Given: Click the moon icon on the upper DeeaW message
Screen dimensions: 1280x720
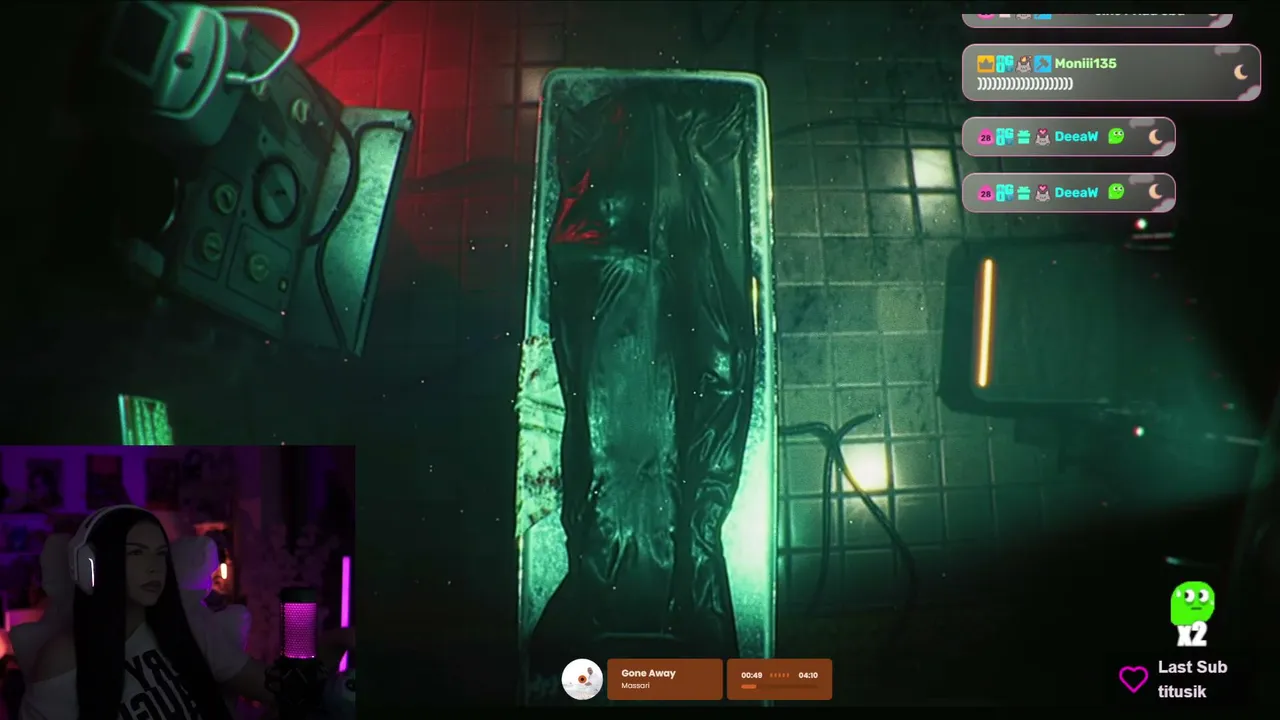Looking at the screenshot, I should [x=1156, y=137].
